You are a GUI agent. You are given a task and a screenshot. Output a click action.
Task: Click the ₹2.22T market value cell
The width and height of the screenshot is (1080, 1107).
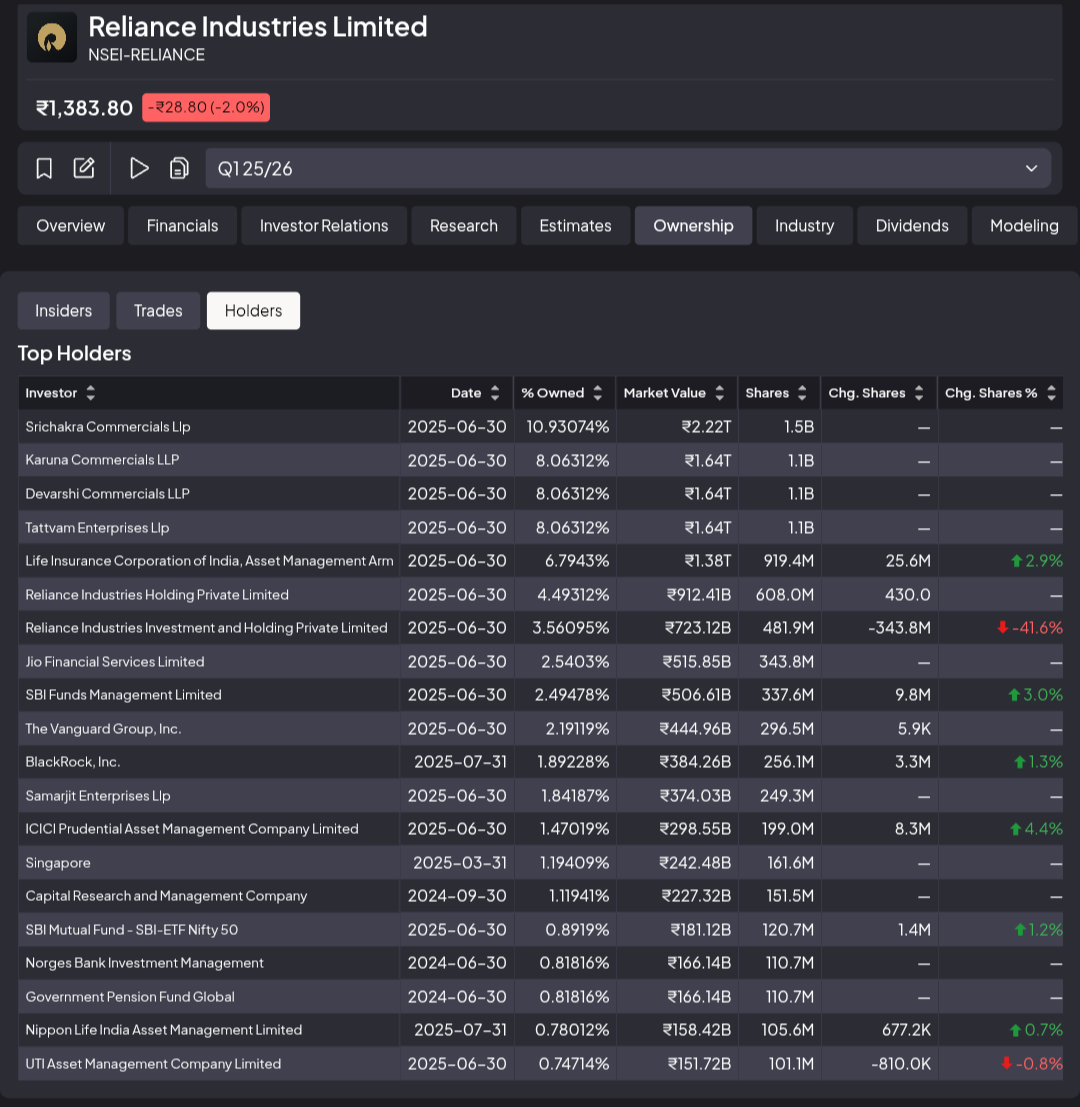tap(707, 427)
